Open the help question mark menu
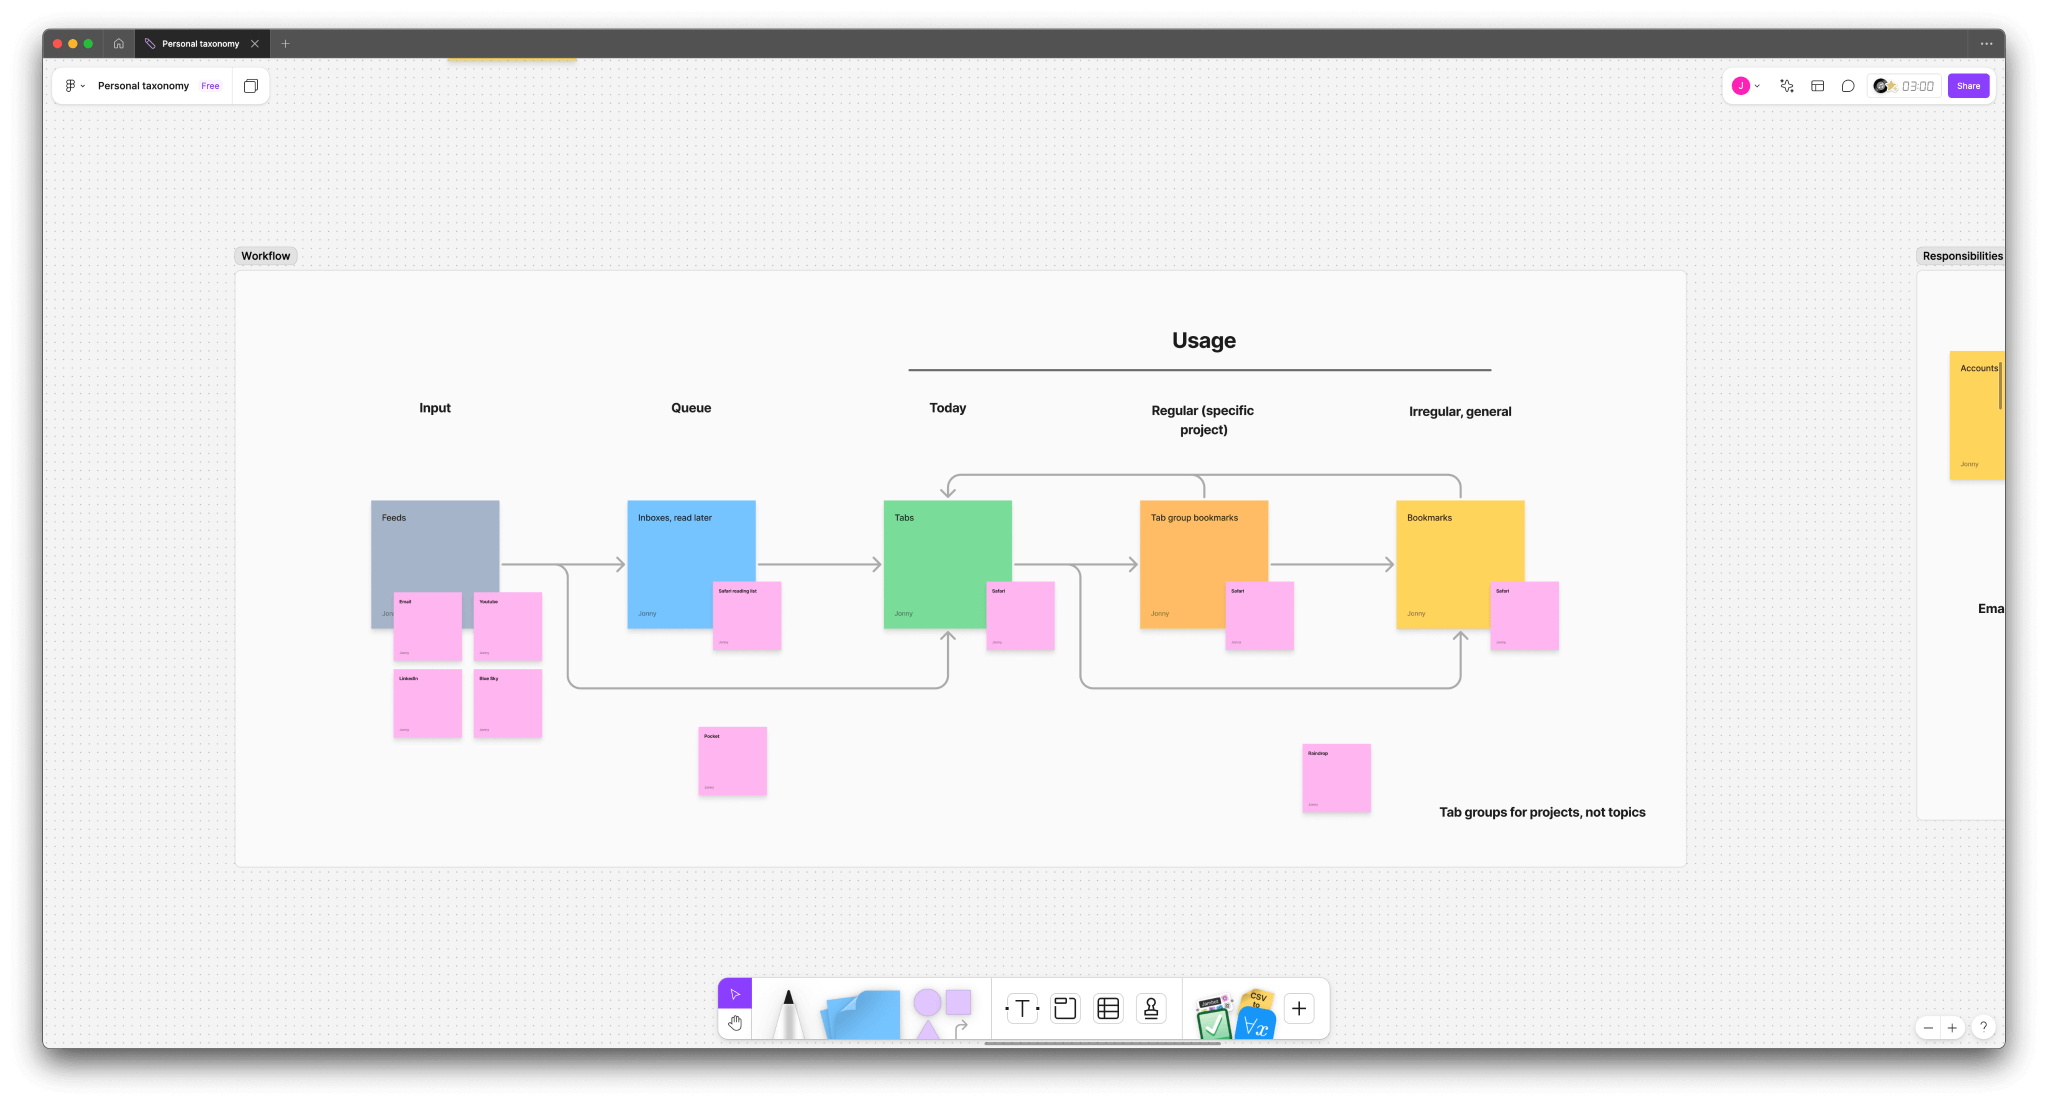Viewport: 2048px width, 1105px height. tap(1984, 1027)
